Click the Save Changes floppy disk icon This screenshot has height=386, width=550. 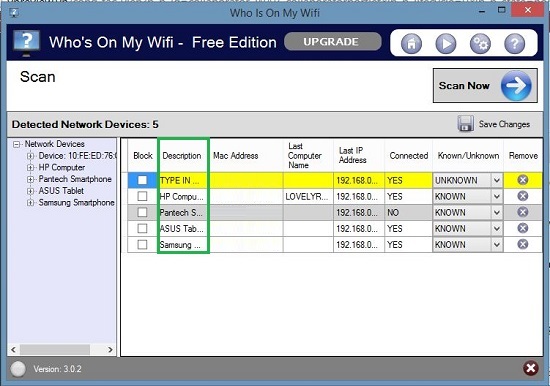[465, 124]
